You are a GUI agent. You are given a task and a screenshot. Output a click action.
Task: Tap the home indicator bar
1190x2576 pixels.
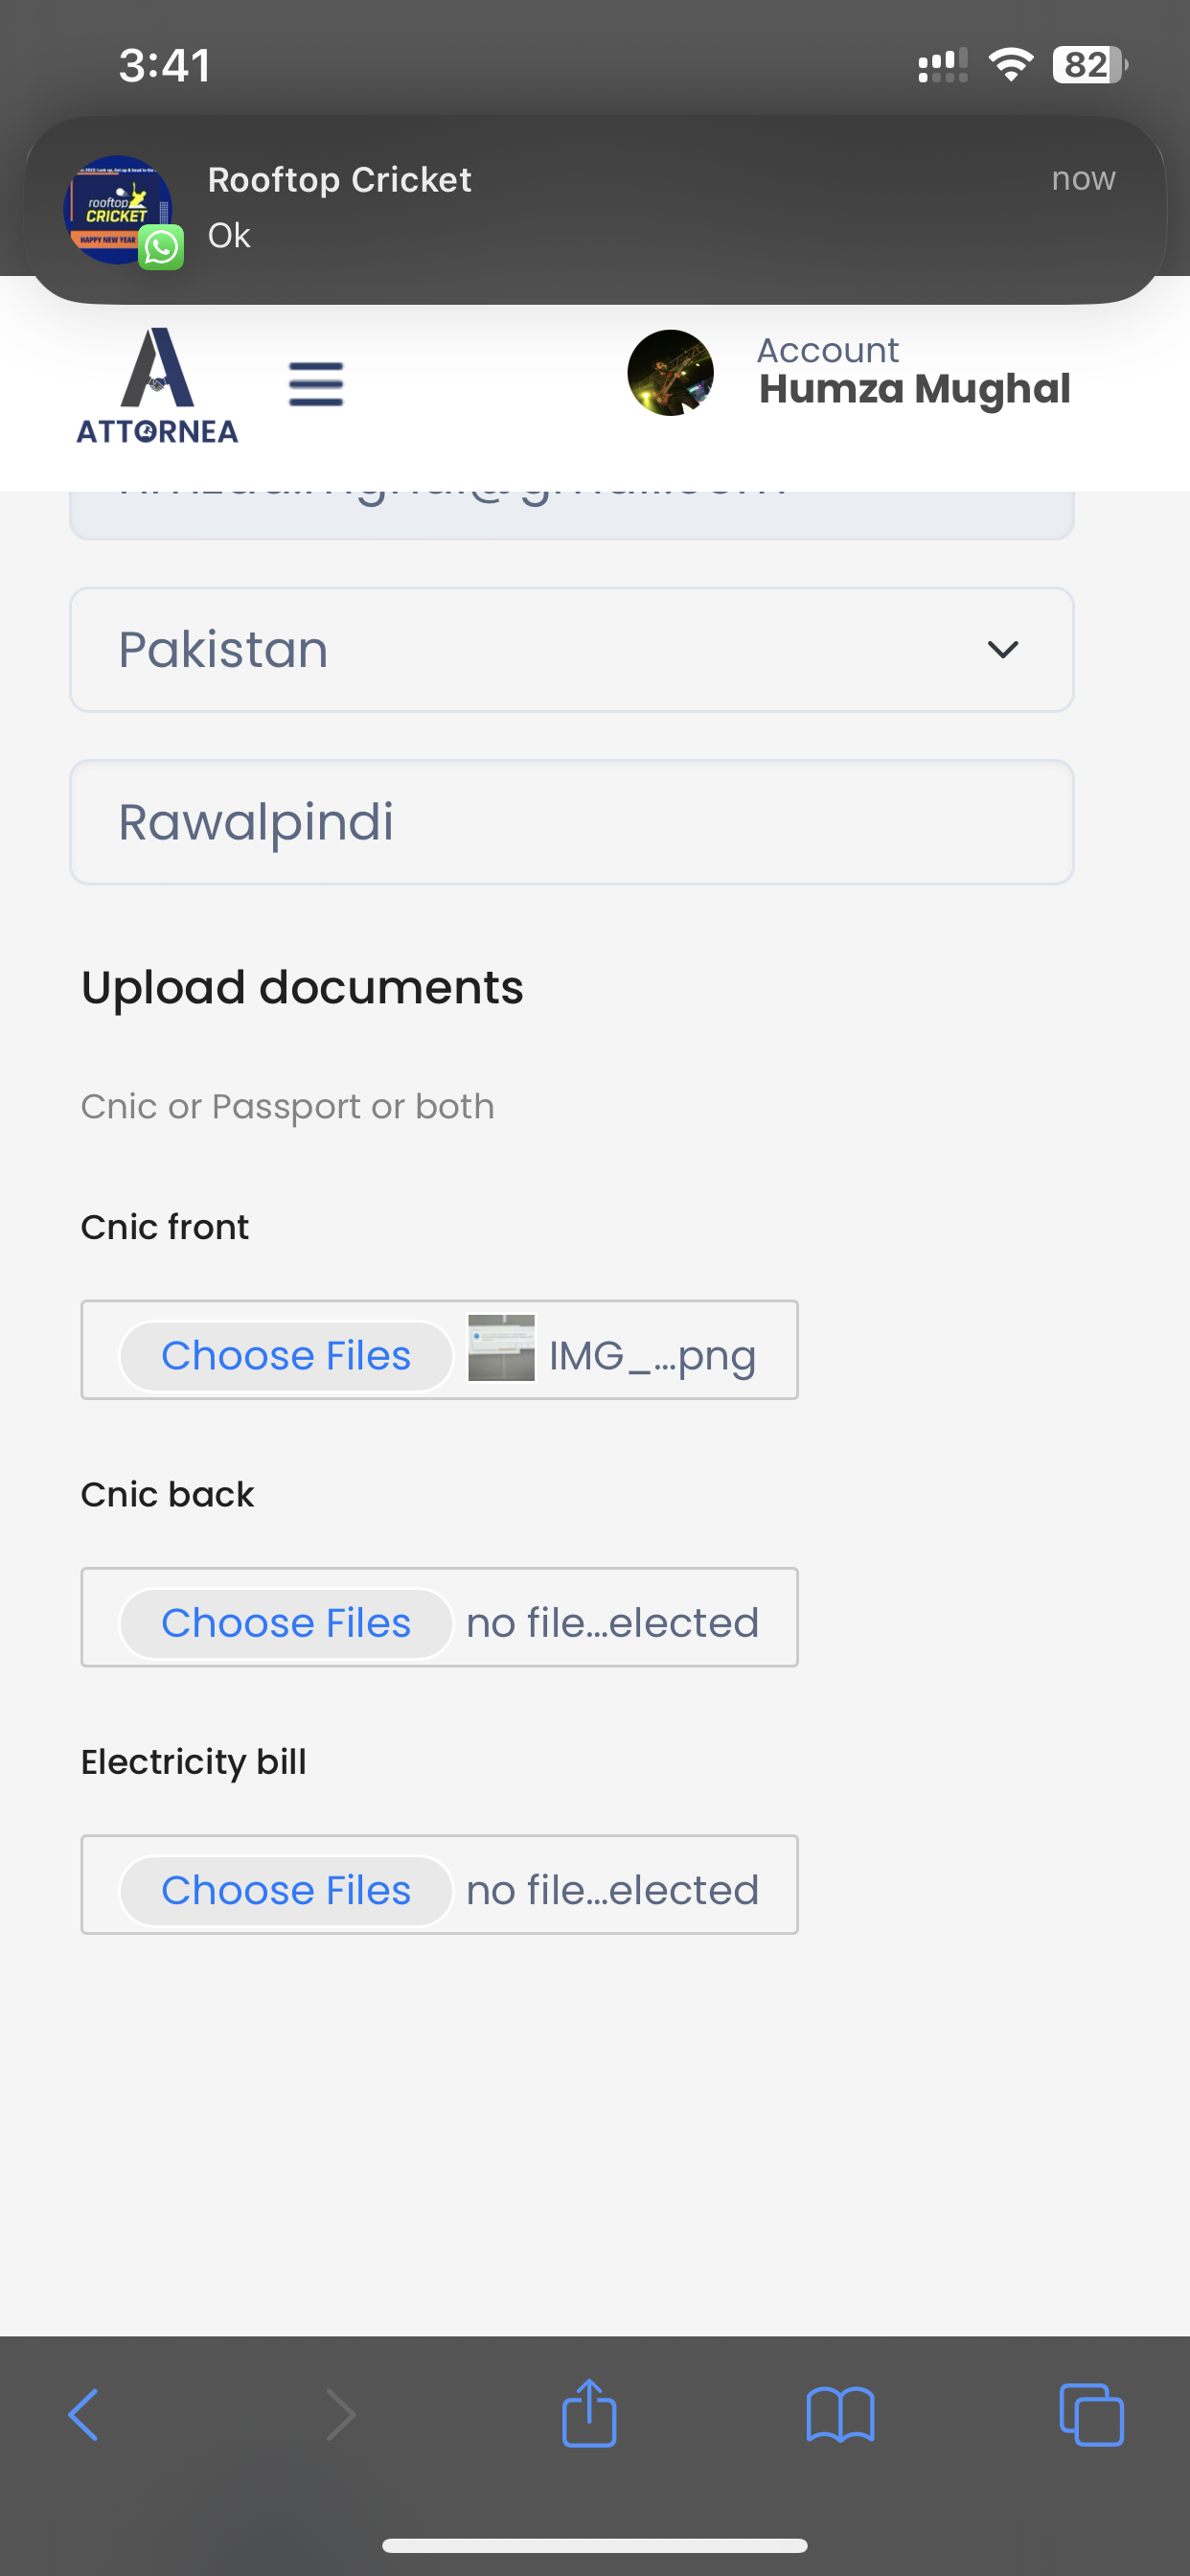[x=595, y=2545]
